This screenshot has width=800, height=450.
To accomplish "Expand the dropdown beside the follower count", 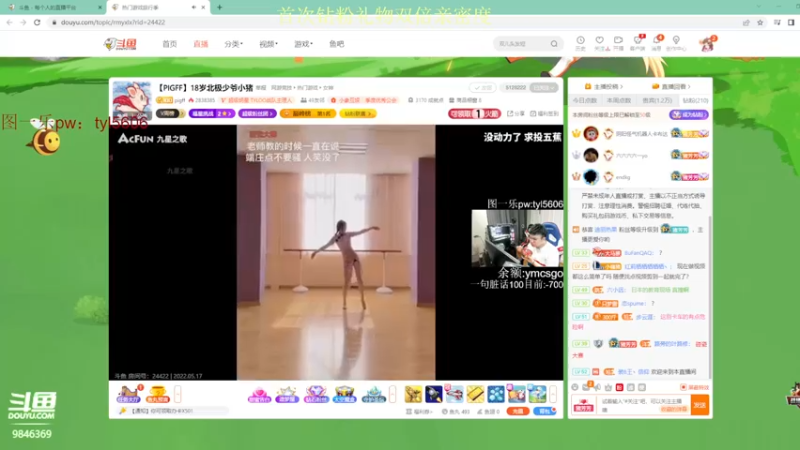I will [x=544, y=88].
